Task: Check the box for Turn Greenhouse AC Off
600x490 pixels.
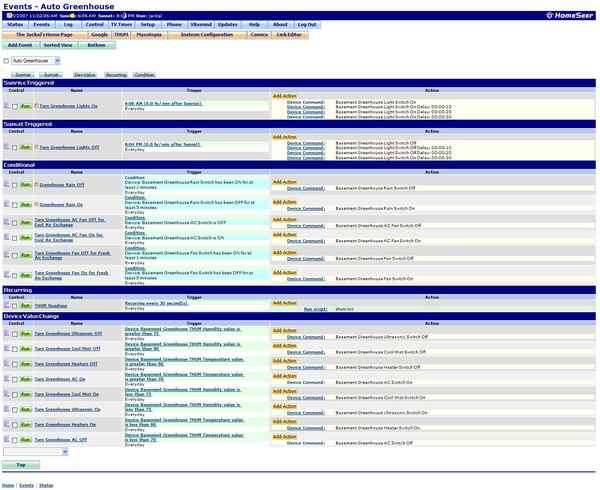Action: [x=15, y=440]
